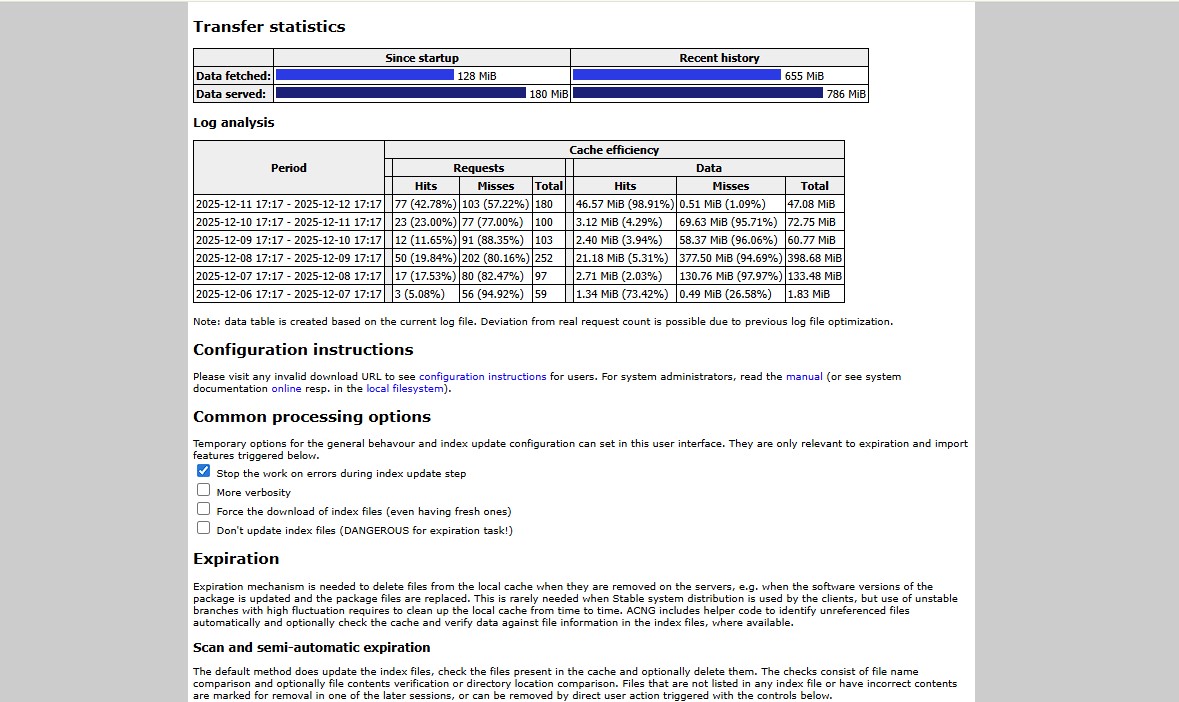Click the Period column header
This screenshot has height=702, width=1179.
point(289,168)
